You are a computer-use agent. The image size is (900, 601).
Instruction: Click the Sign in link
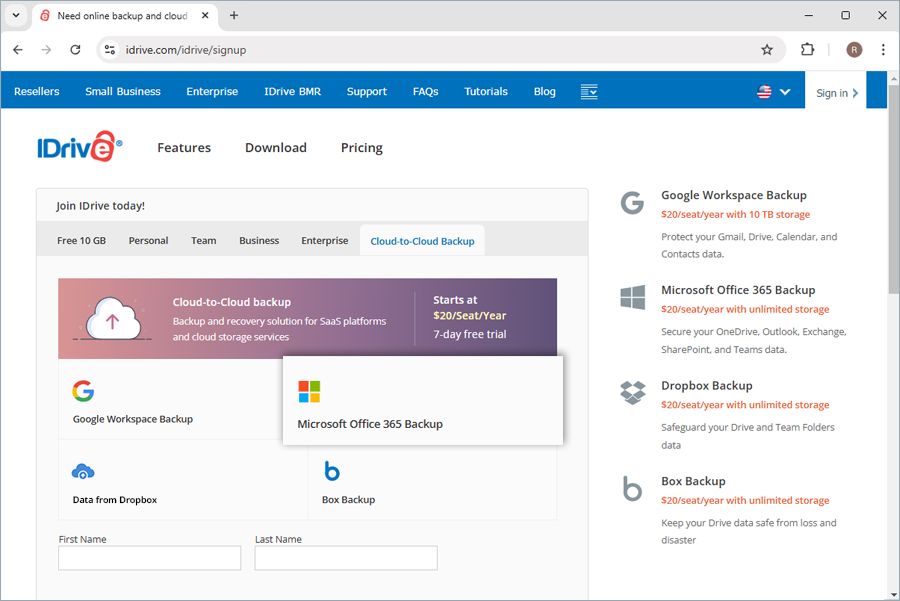click(x=837, y=93)
